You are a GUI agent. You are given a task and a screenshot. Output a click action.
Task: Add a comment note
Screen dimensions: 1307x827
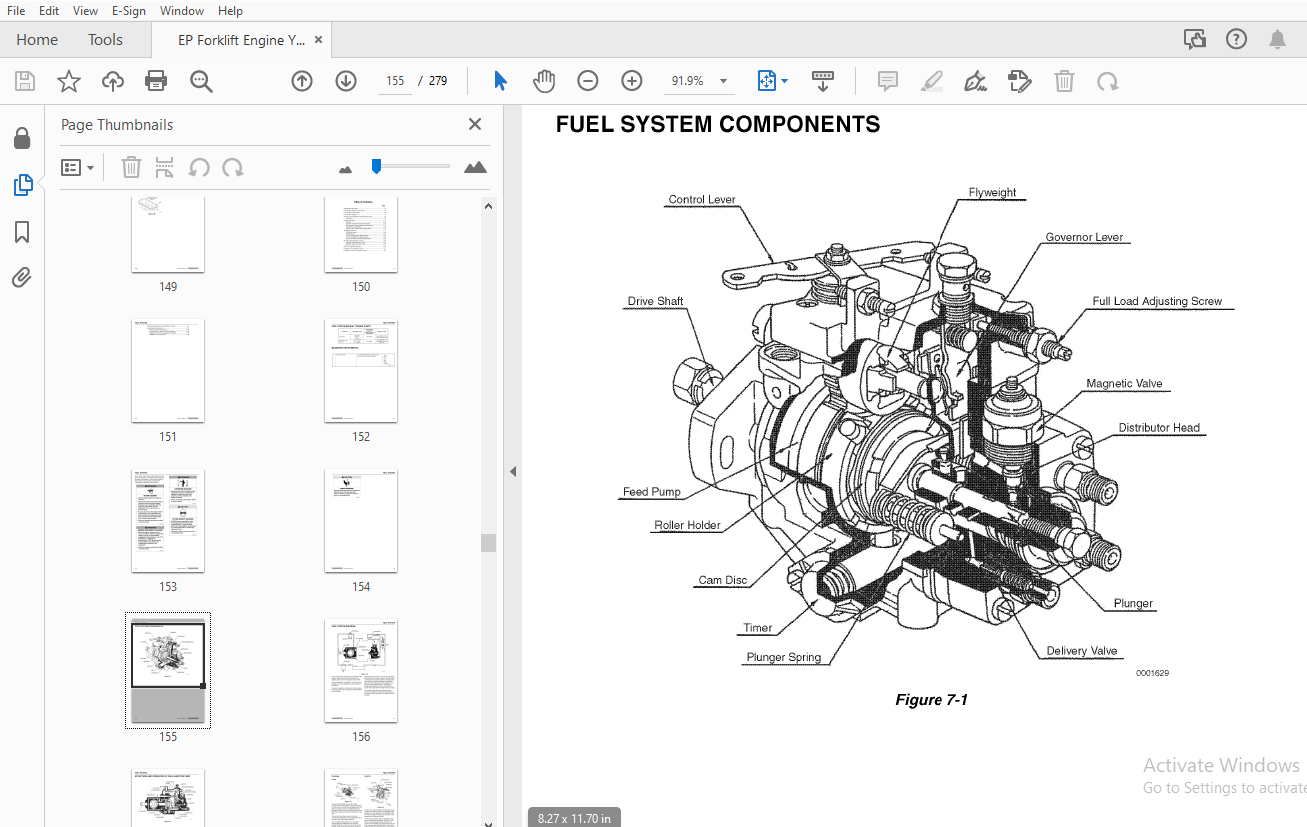(888, 81)
